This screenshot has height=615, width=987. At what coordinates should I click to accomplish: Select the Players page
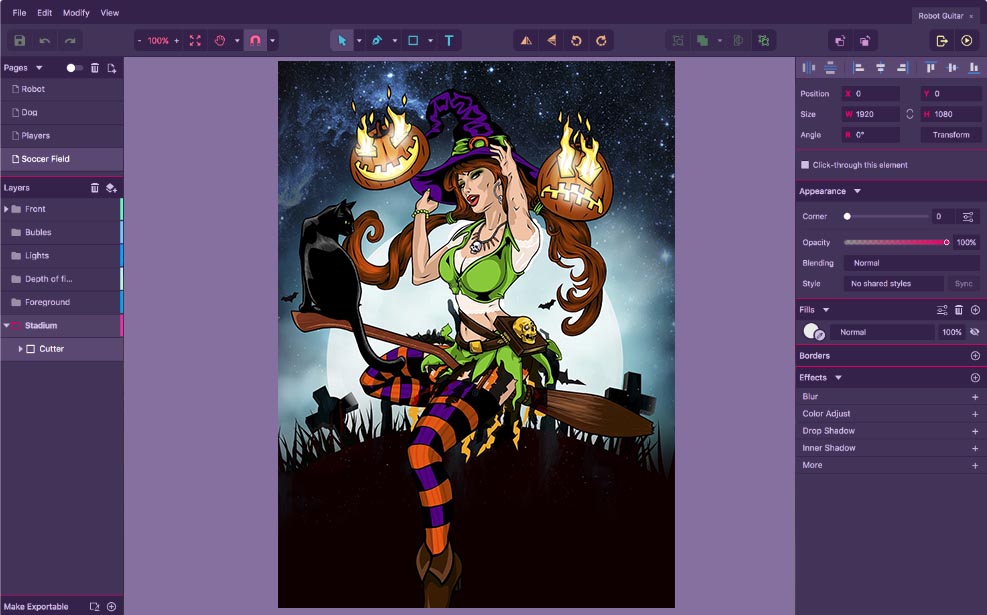[x=62, y=136]
